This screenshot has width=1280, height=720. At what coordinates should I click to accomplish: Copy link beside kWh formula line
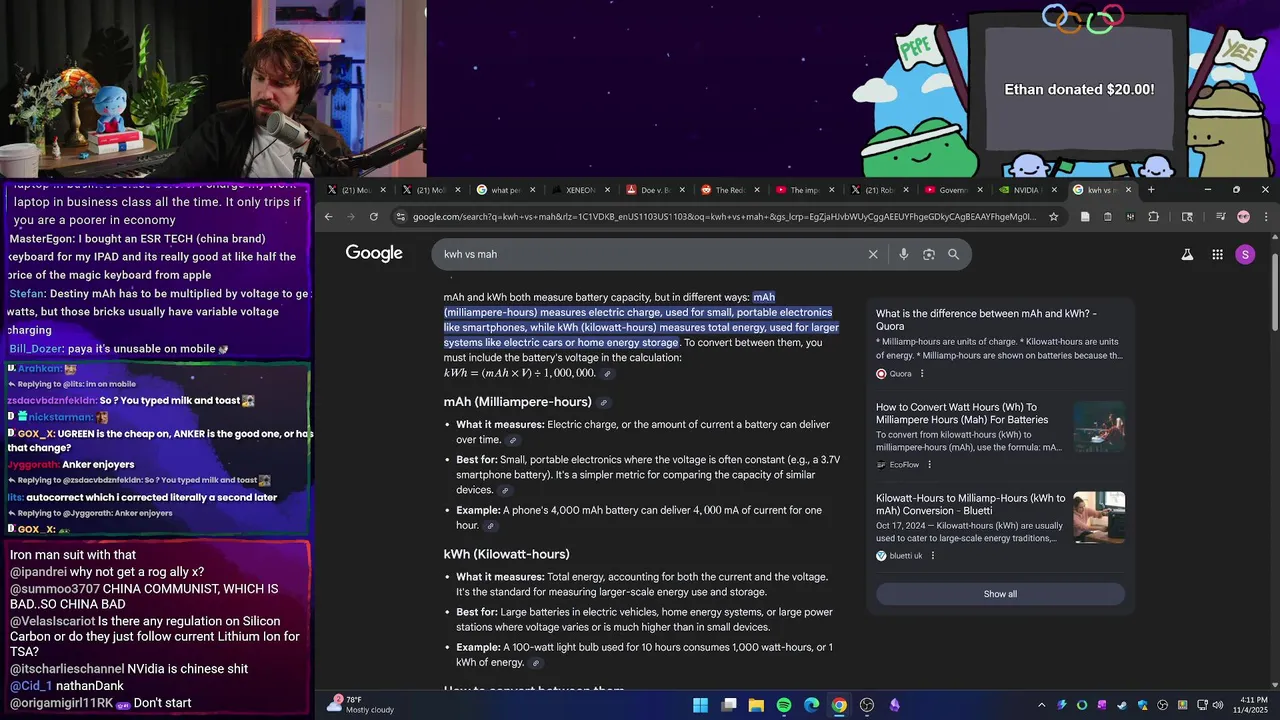607,374
